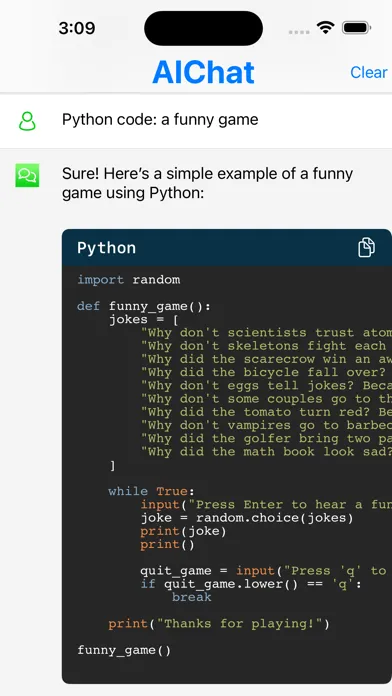This screenshot has width=392, height=696.
Task: Tap the Wi-Fi status bar icon
Action: (325, 28)
